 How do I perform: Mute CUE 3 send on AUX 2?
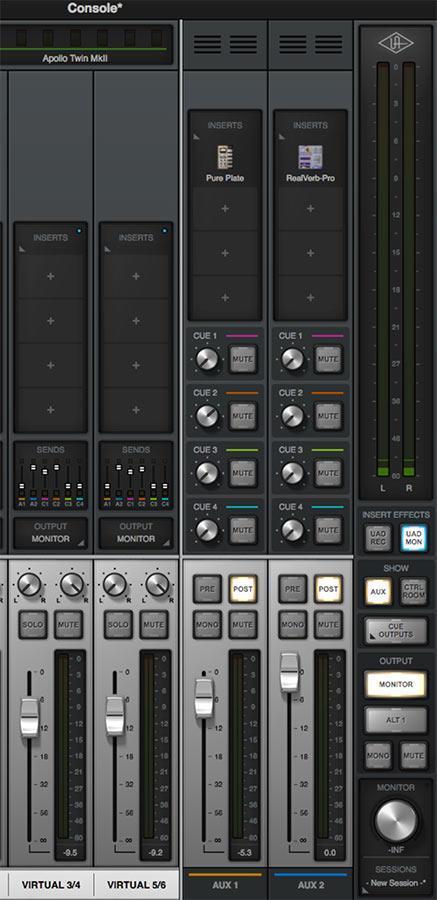(328, 473)
